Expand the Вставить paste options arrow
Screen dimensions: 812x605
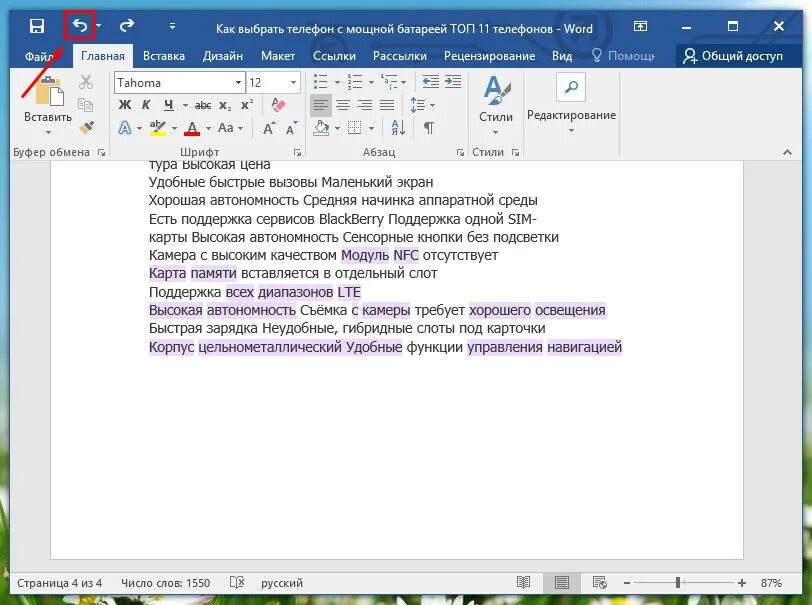(x=48, y=133)
